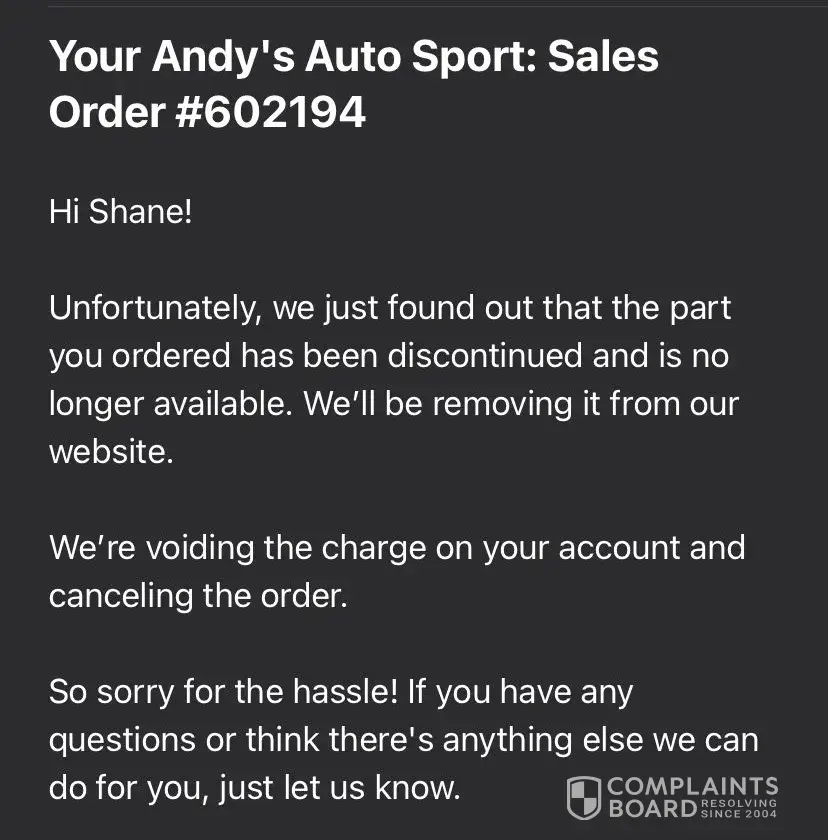
Task: Click the "canceling the order." text
Action: (198, 595)
